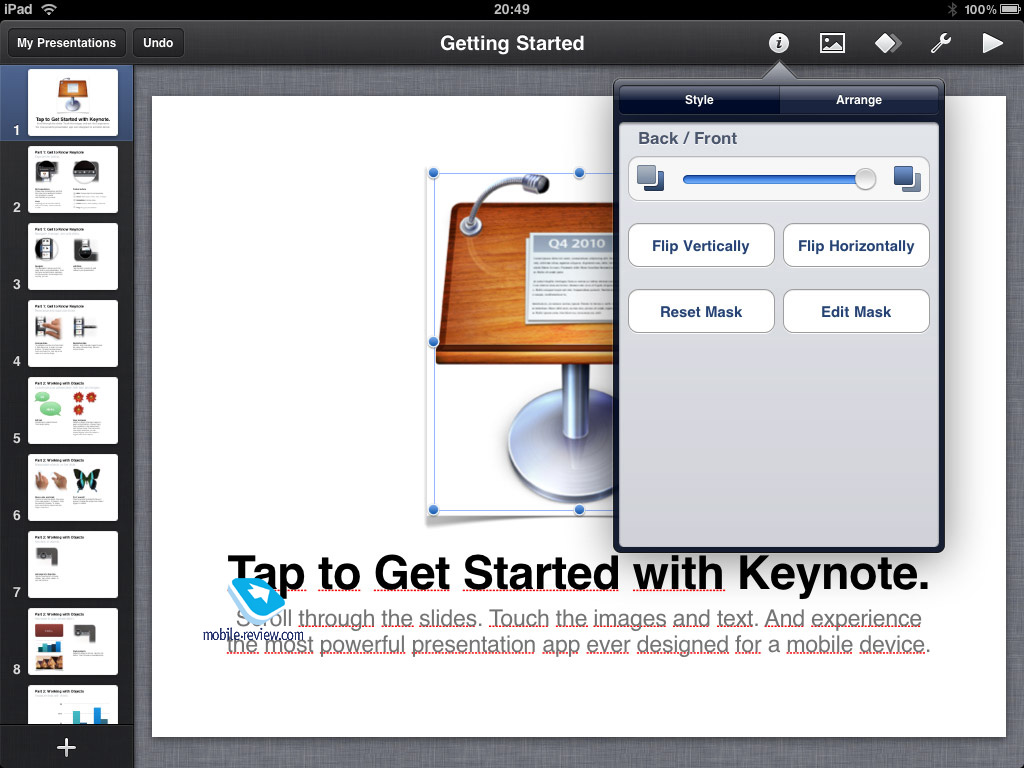Select slide 6 thumbnail
This screenshot has width=1024, height=768.
pos(72,488)
